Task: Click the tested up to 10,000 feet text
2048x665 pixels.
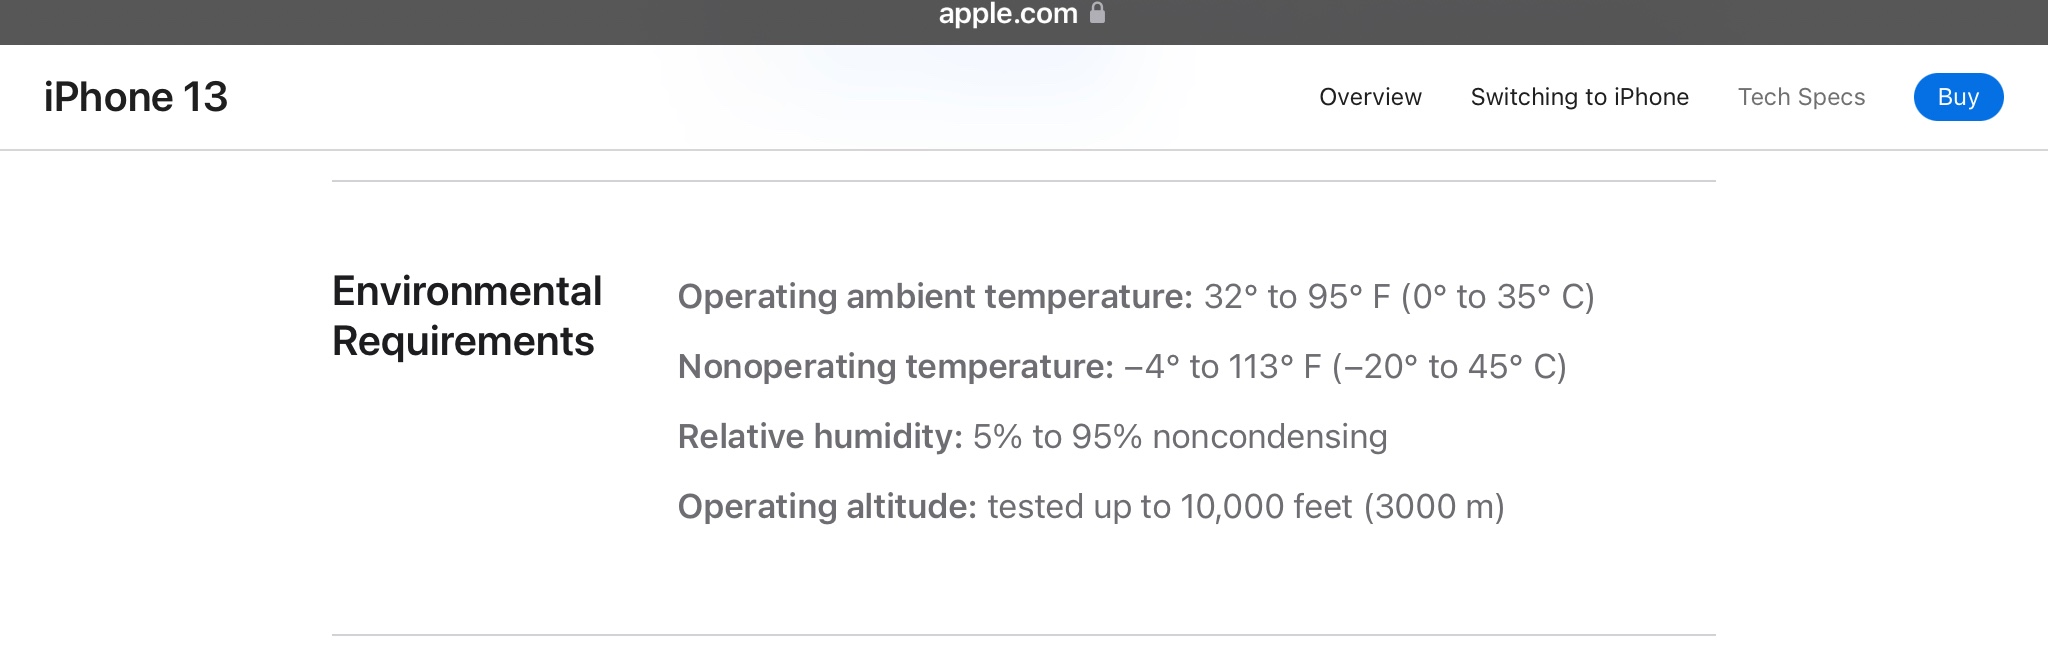Action: click(x=1170, y=507)
